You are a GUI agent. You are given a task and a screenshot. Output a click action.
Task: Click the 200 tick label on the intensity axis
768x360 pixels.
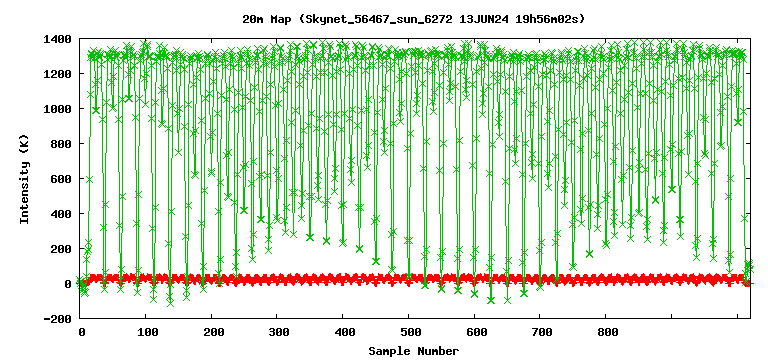[x=62, y=249]
